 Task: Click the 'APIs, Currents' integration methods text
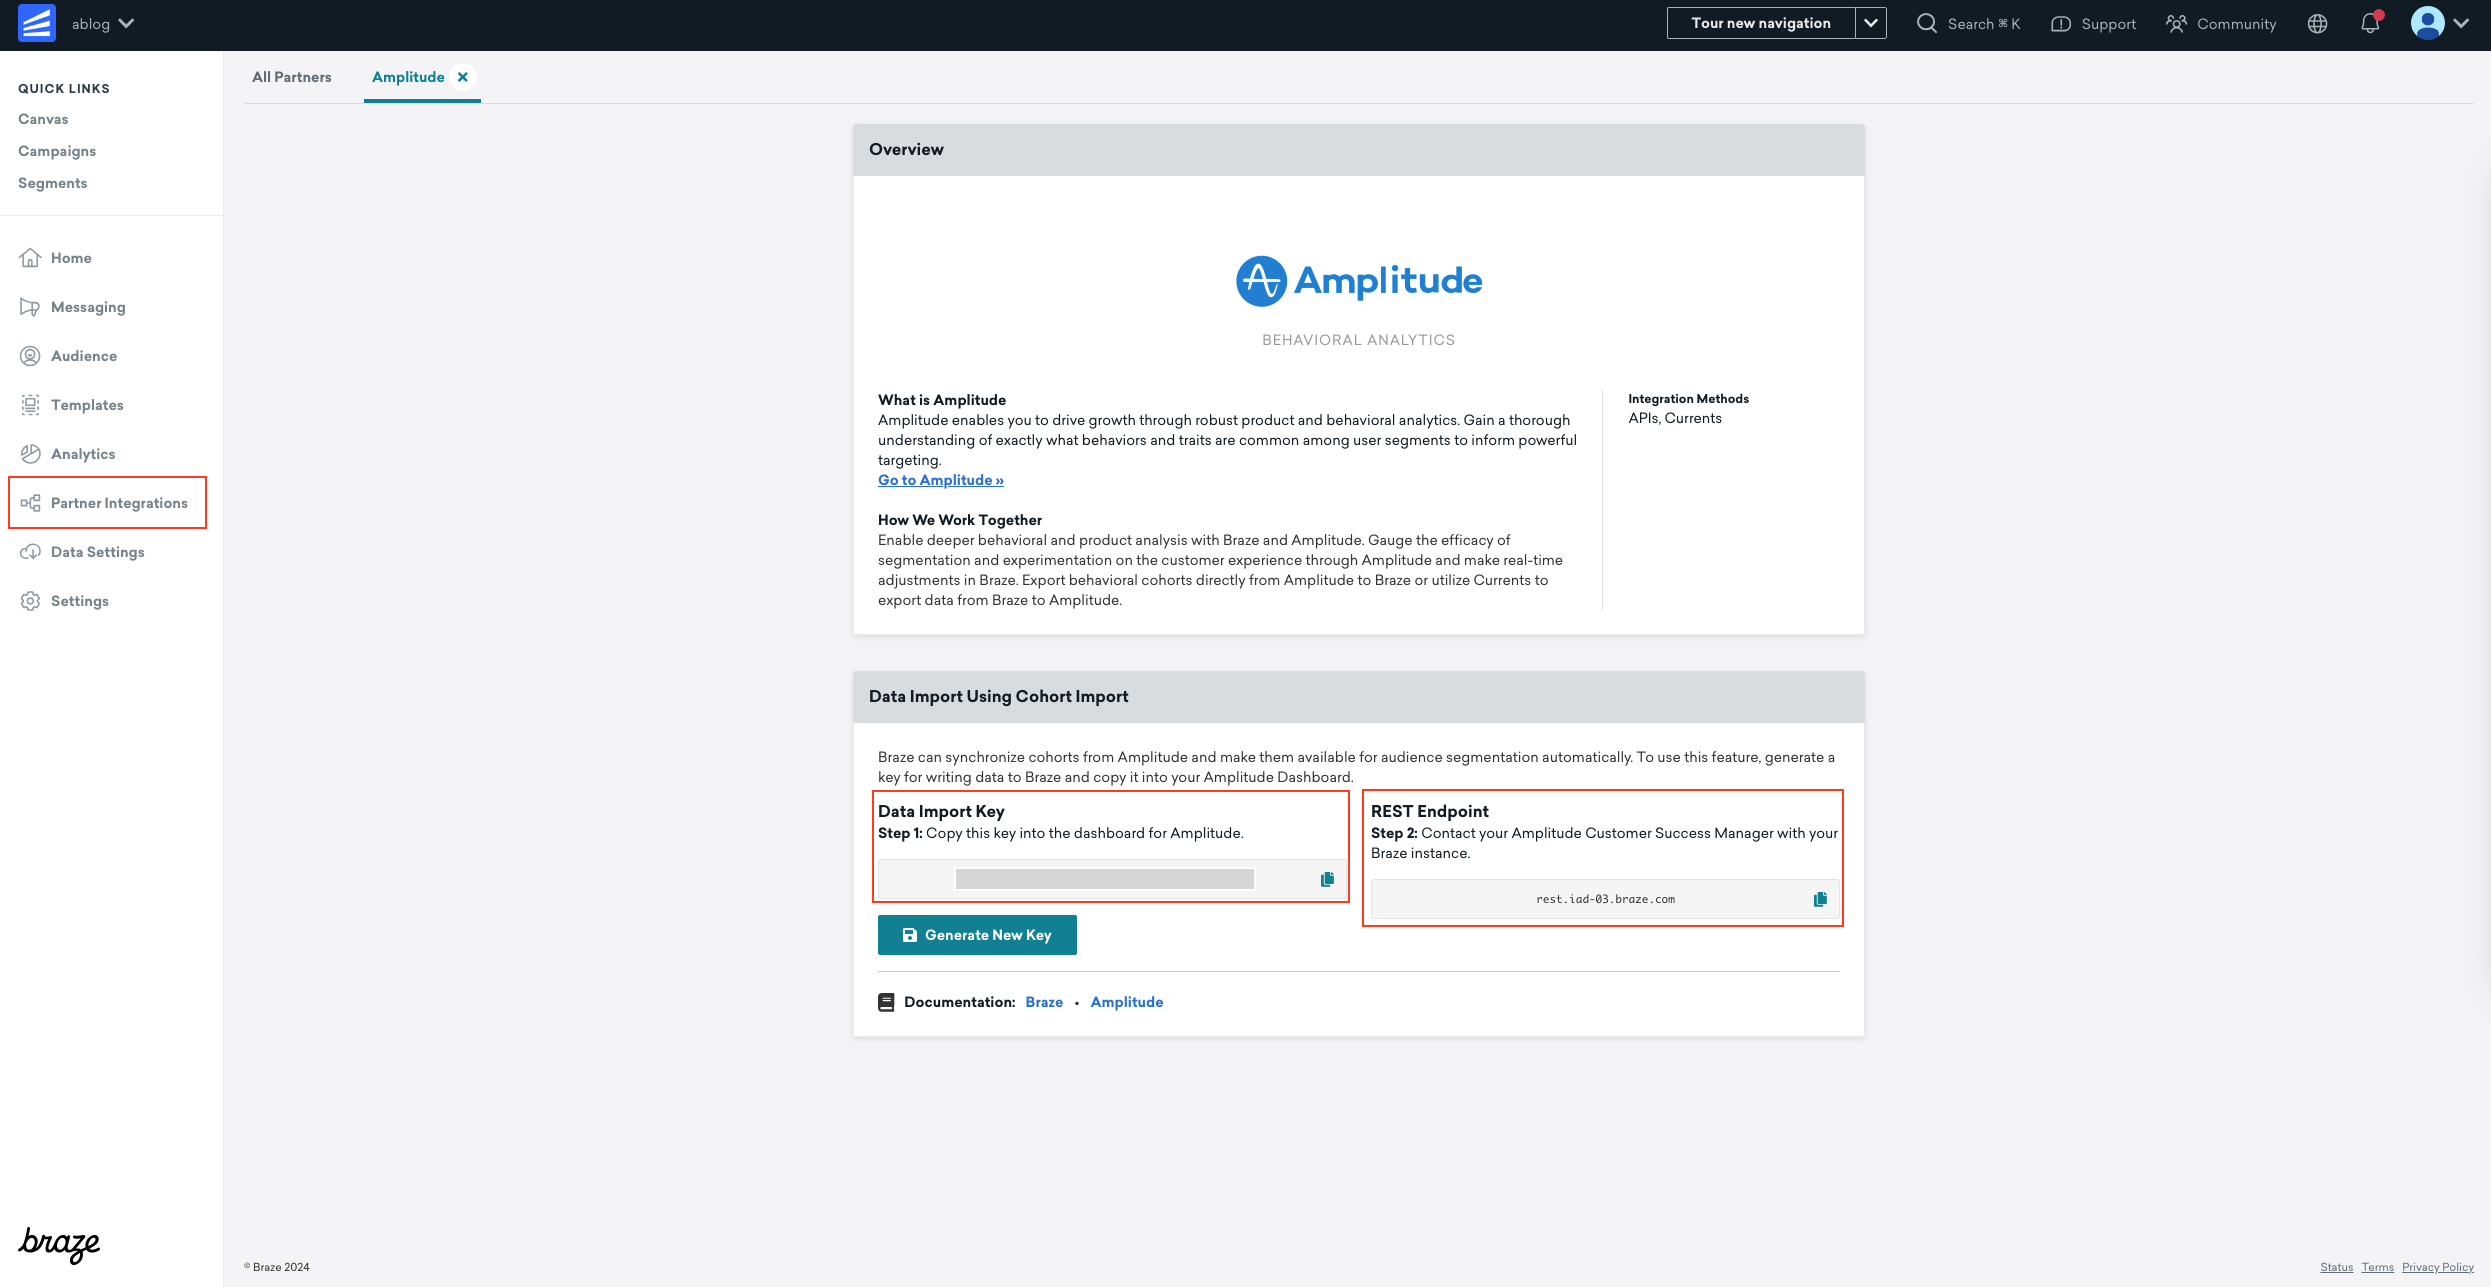(x=1674, y=418)
